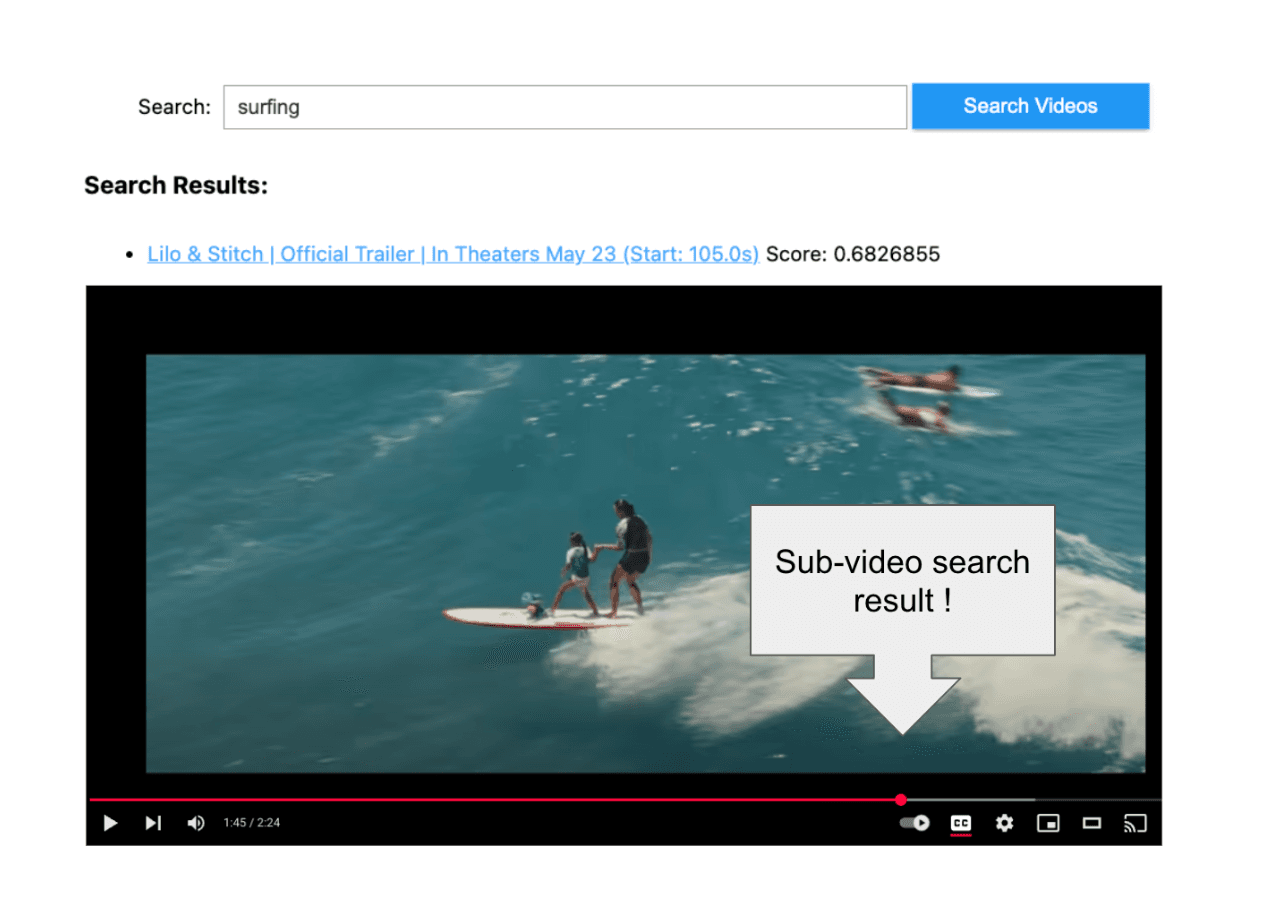
Task: Unmute audio using the speaker icon
Action: click(x=195, y=822)
